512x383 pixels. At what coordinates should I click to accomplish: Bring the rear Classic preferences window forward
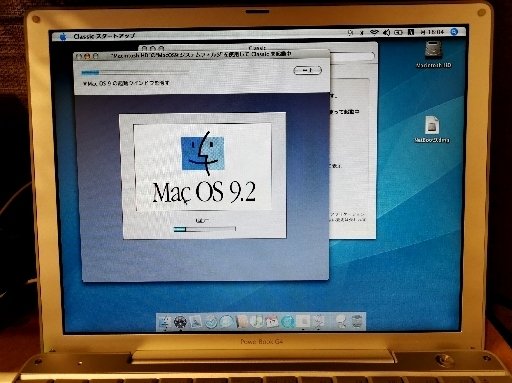353,140
